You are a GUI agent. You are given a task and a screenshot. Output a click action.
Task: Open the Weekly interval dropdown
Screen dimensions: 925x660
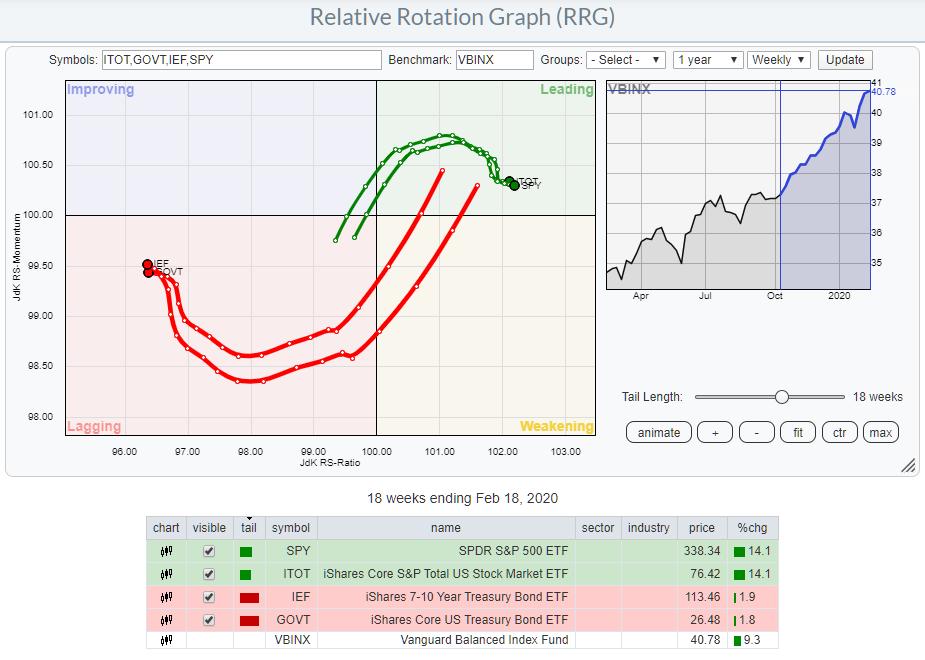click(779, 60)
